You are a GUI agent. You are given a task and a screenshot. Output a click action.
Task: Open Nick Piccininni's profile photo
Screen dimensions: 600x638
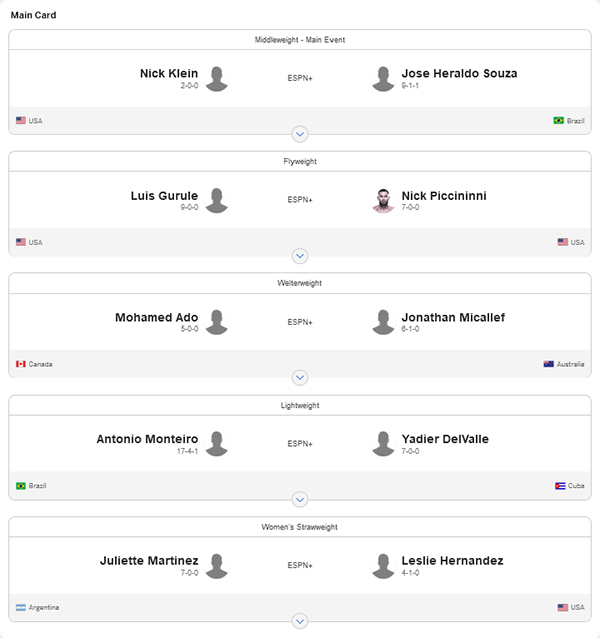tap(383, 201)
